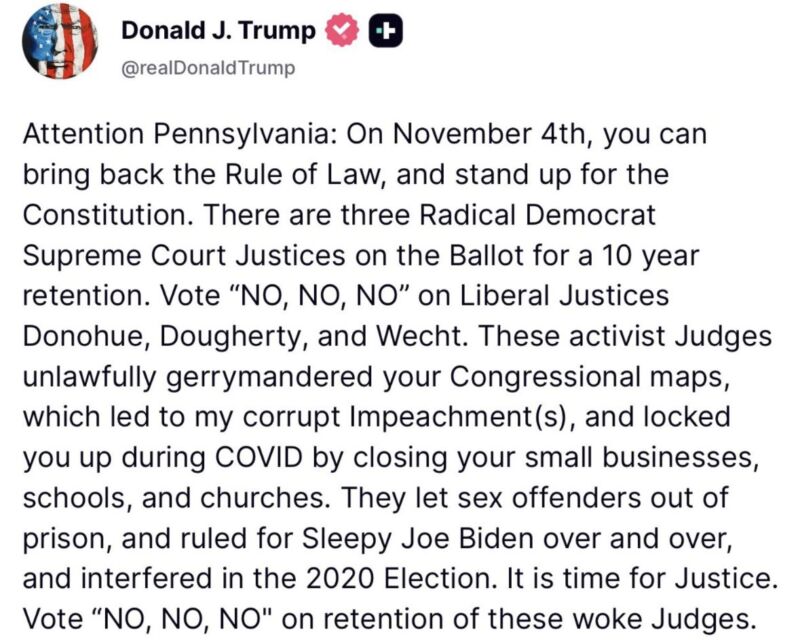Click the Truth+ icon beside the checkmark
800x643 pixels.
point(384,30)
